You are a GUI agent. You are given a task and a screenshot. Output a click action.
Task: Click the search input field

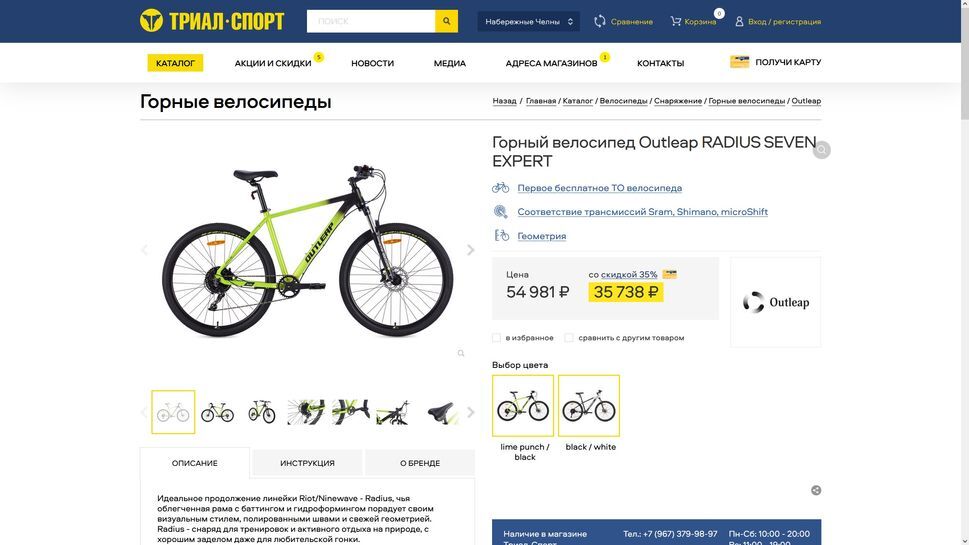(370, 21)
